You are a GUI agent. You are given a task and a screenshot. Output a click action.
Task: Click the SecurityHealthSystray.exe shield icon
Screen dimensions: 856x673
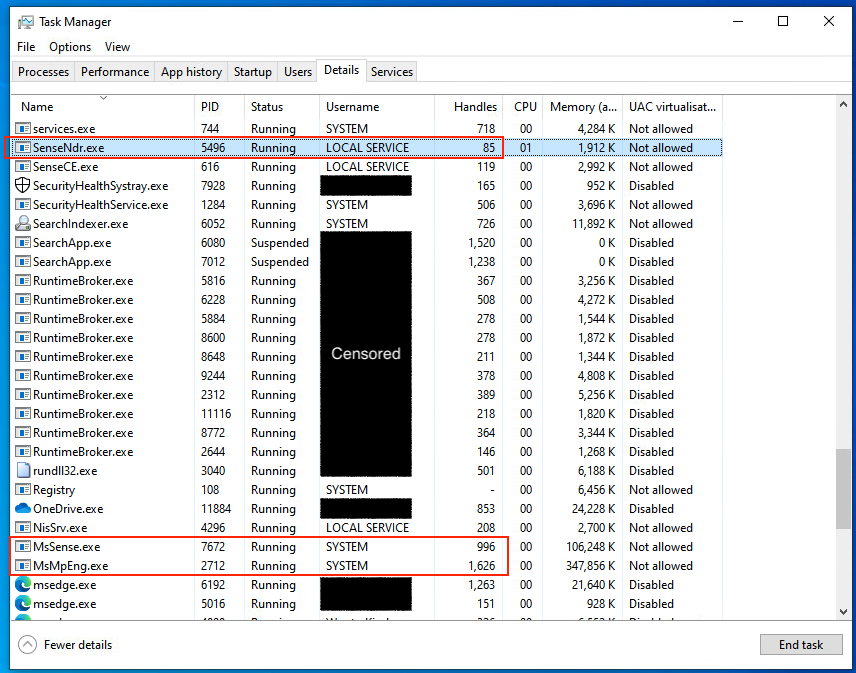point(23,186)
